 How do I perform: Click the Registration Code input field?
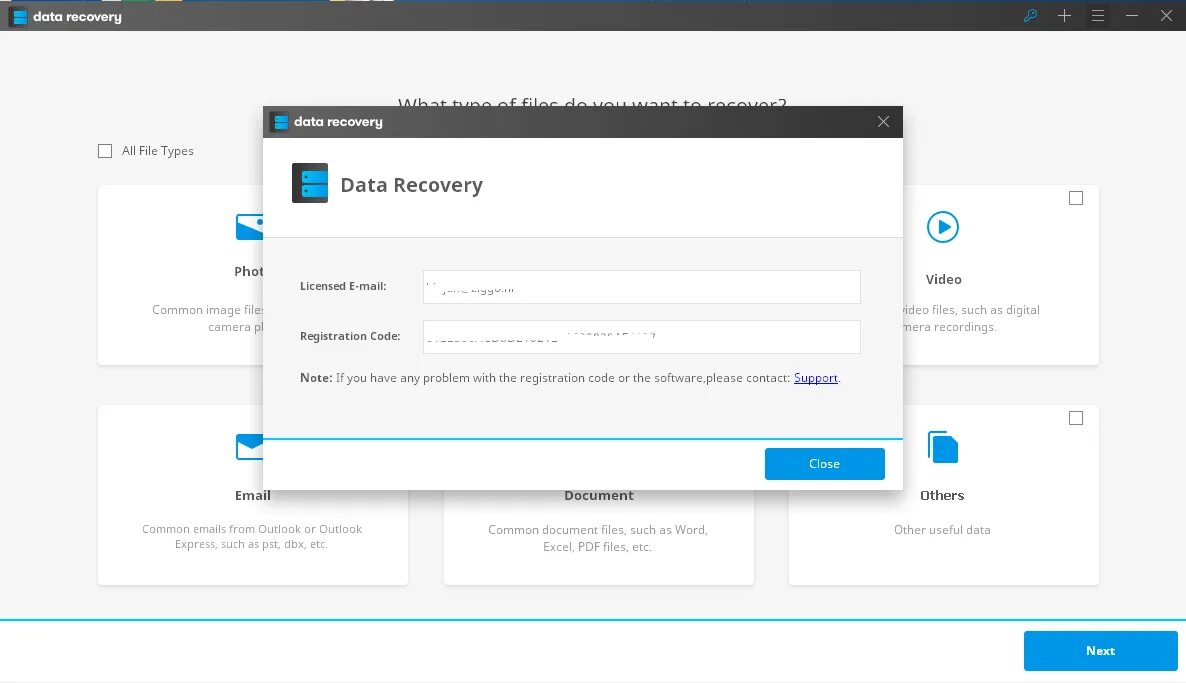coord(641,337)
